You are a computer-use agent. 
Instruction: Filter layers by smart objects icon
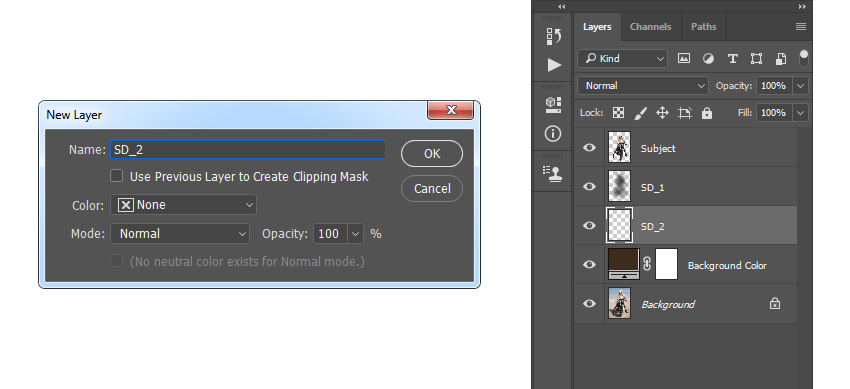tap(781, 59)
